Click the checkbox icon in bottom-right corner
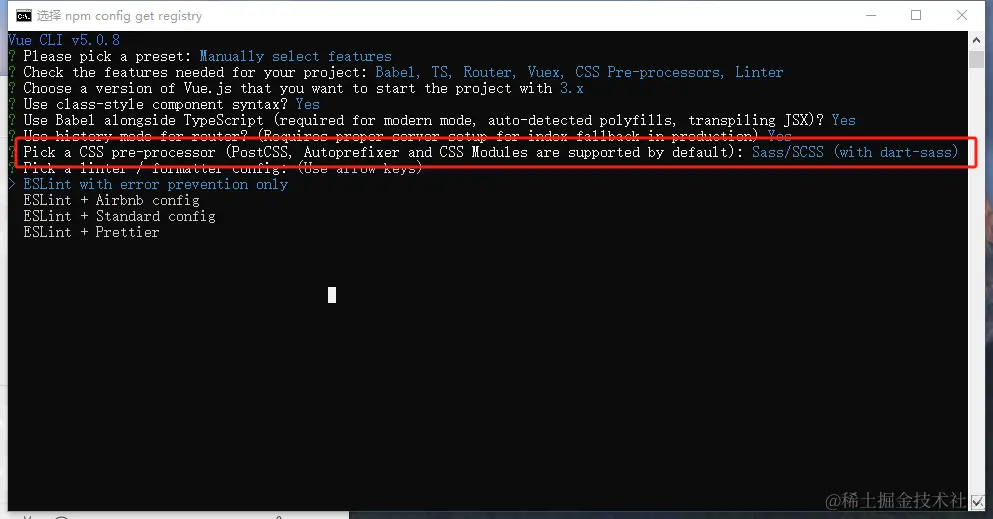 [977, 502]
